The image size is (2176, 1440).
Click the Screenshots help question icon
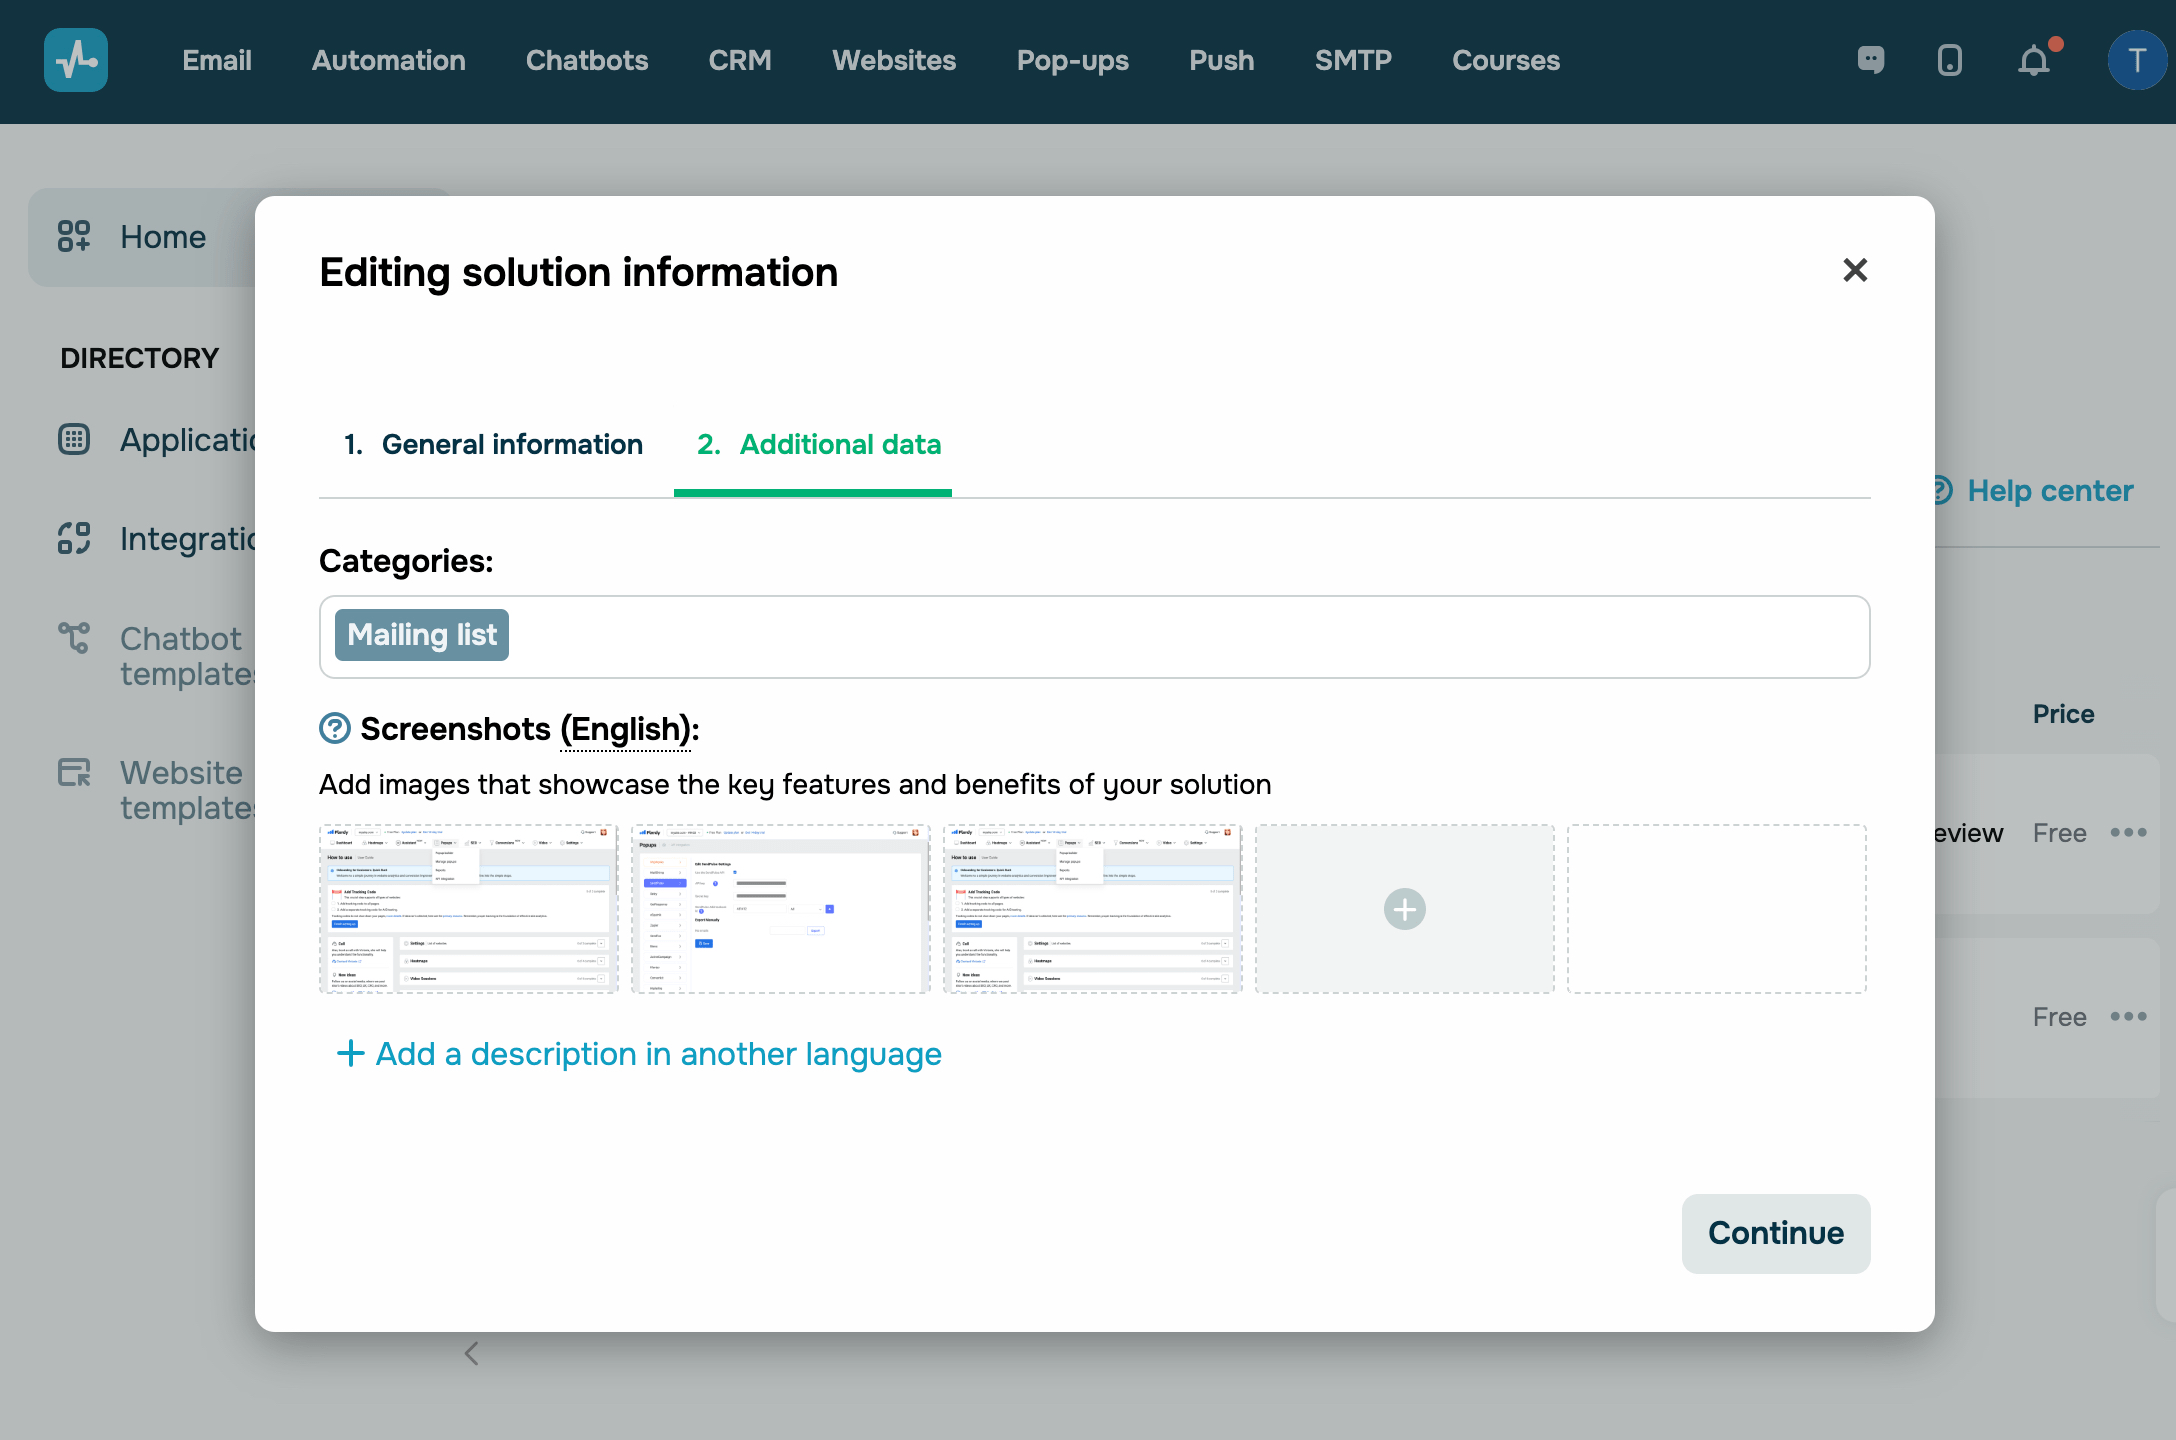[334, 729]
